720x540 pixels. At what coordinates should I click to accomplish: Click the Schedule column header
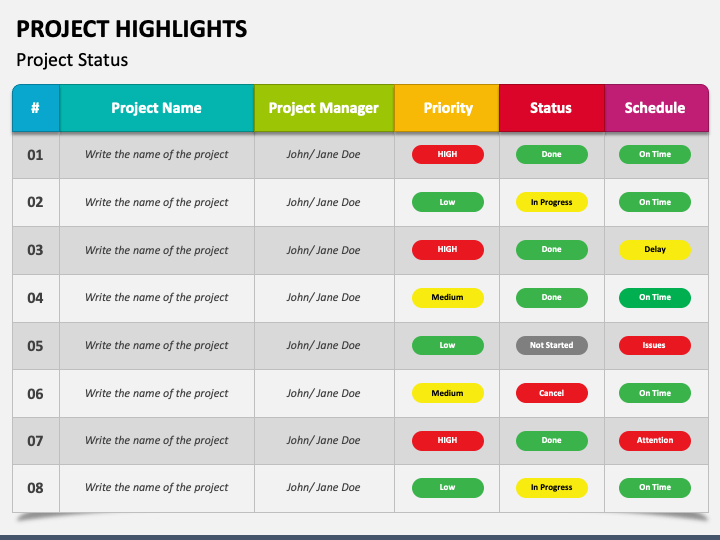tap(656, 108)
